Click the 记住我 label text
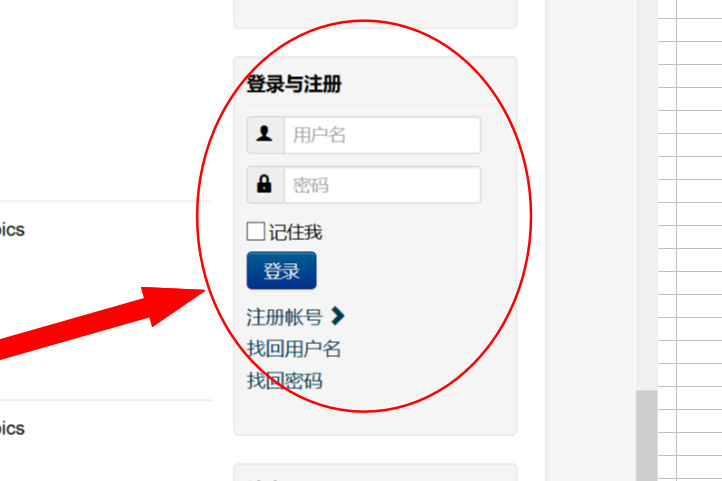 (x=296, y=232)
